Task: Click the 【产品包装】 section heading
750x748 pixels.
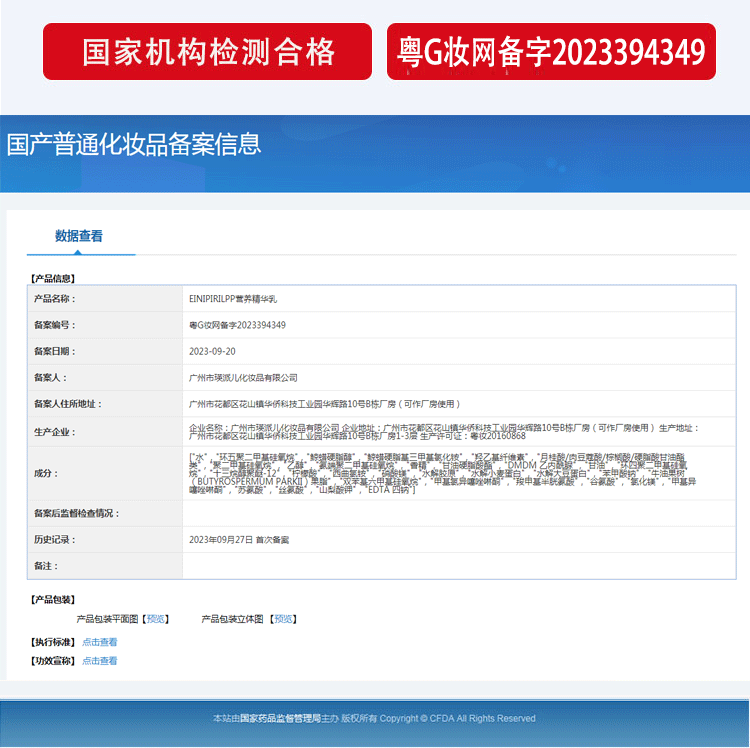Action: pos(53,599)
